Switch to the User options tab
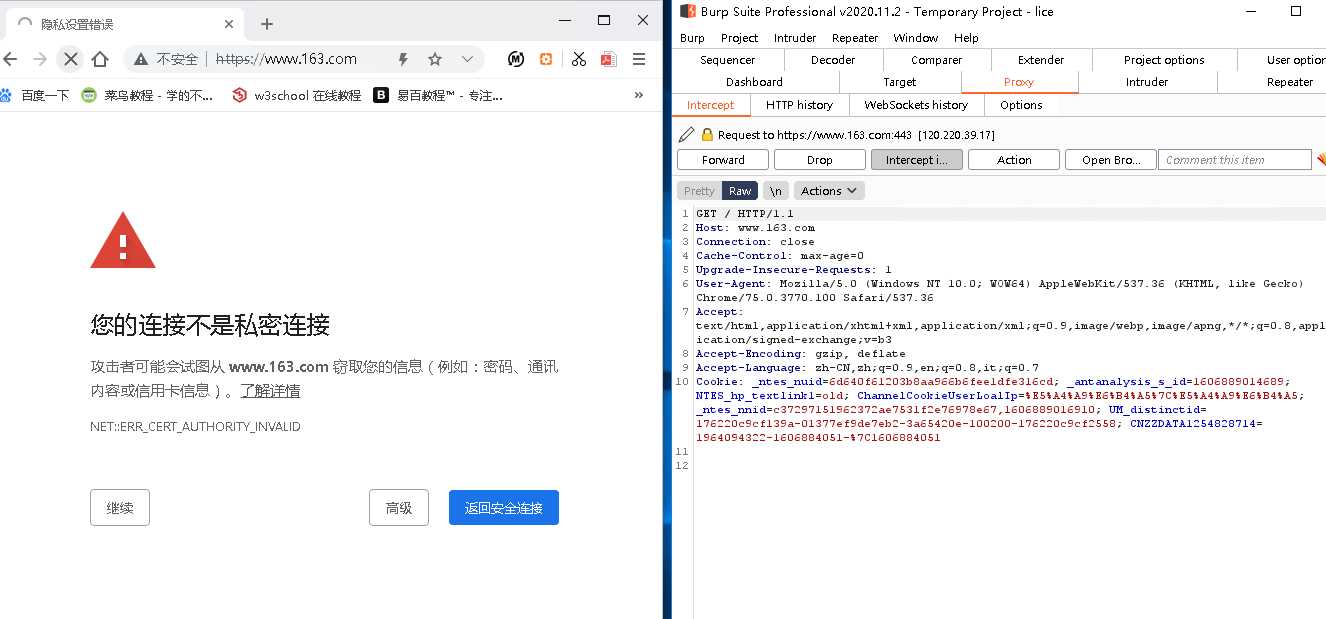1326x619 pixels. (1284, 60)
